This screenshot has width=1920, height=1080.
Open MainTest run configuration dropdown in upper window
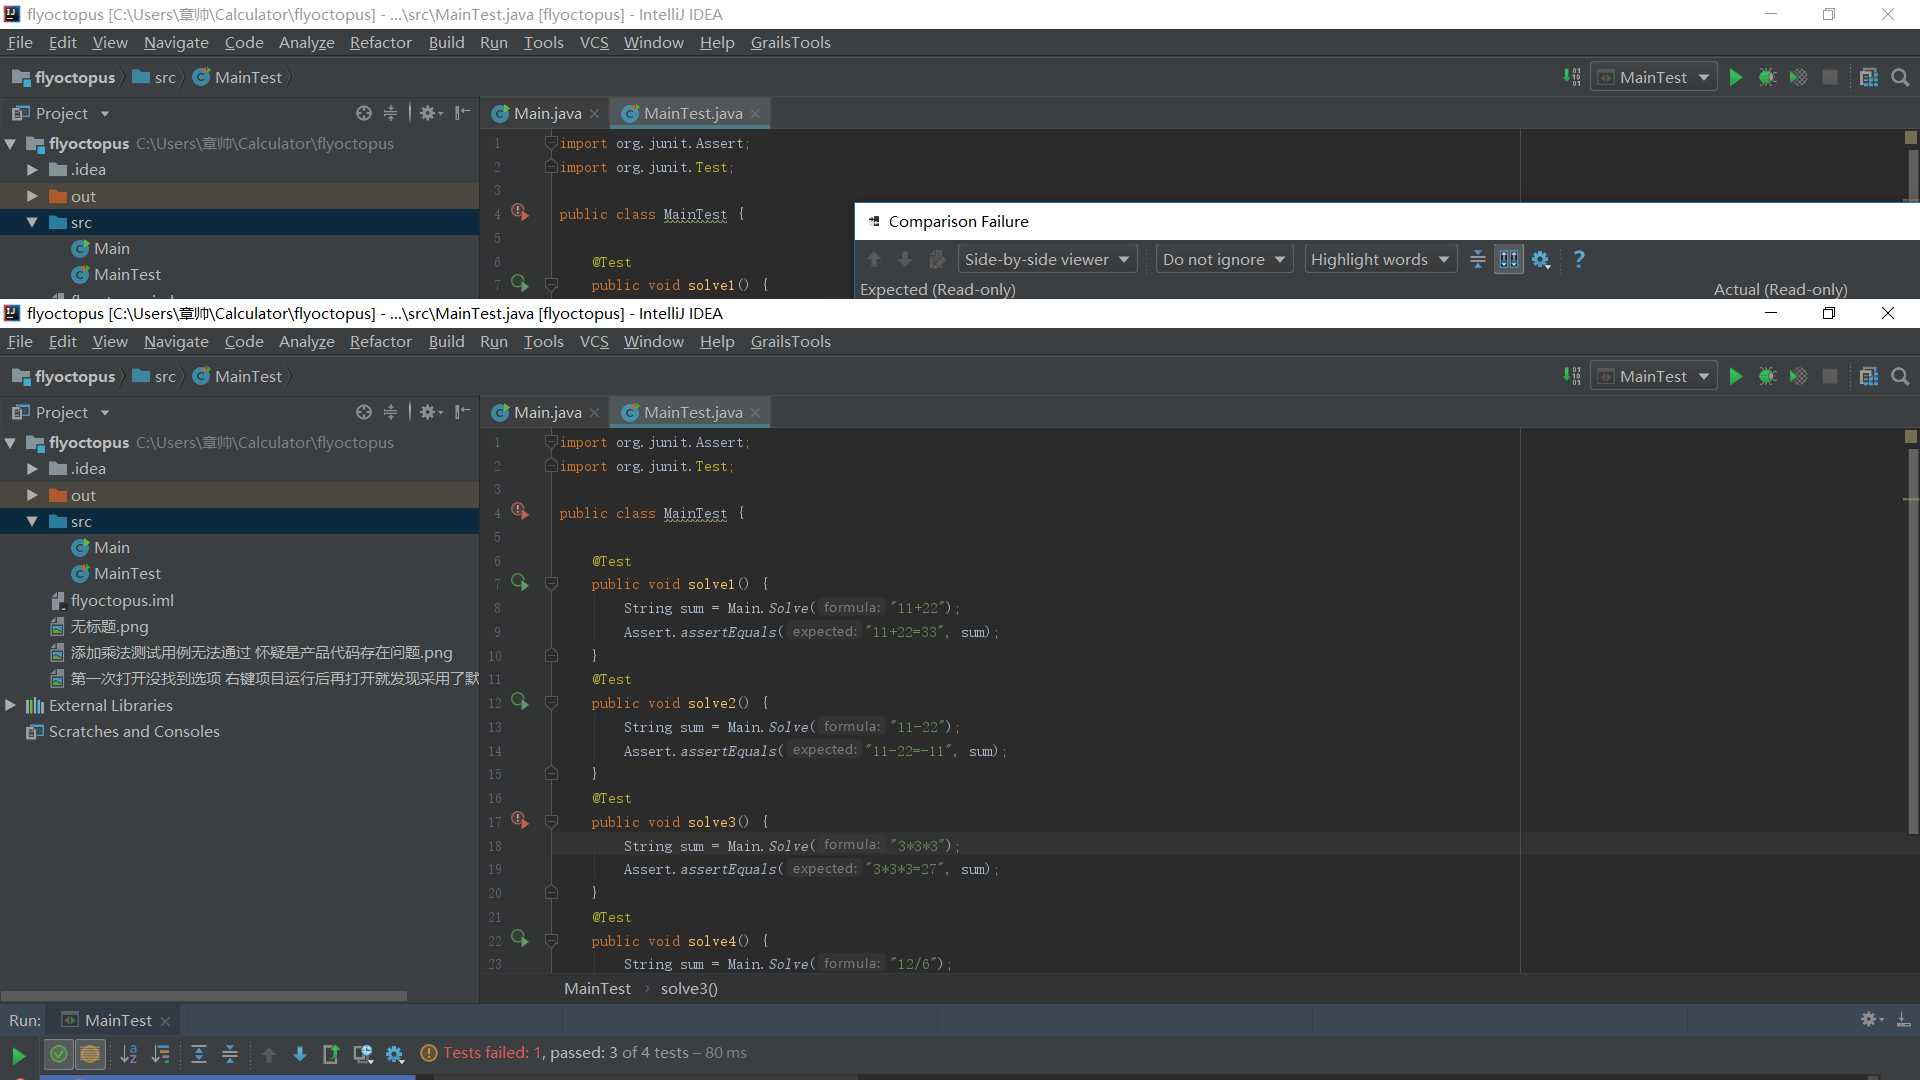[x=1654, y=78]
